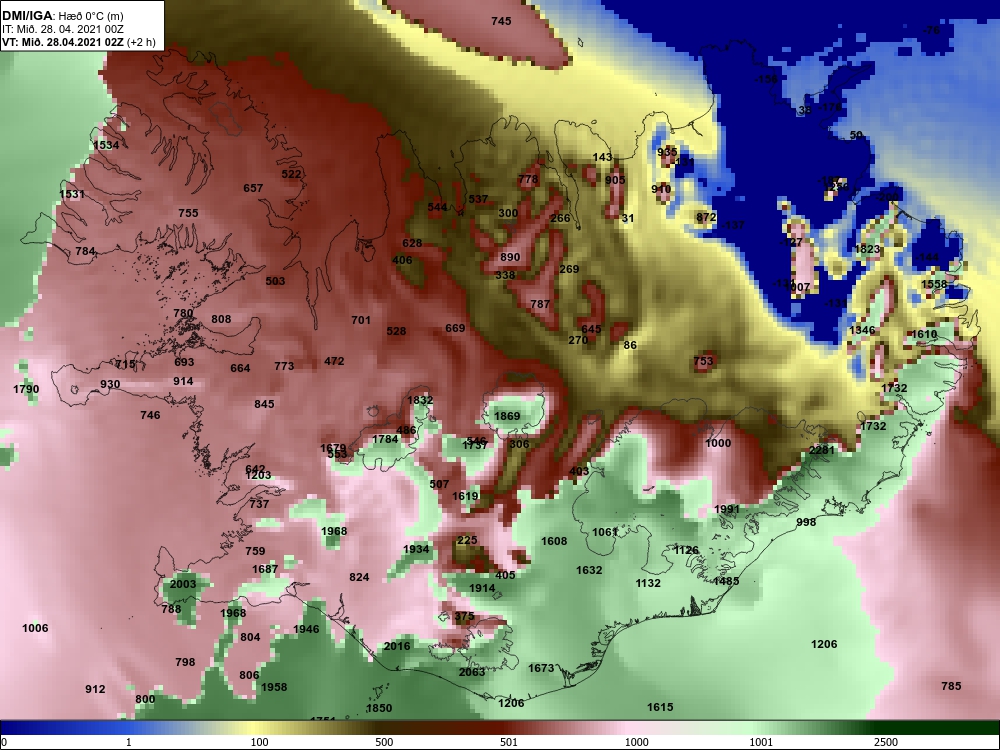Click the map value 1061
This screenshot has height=750, width=1000.
pos(605,532)
